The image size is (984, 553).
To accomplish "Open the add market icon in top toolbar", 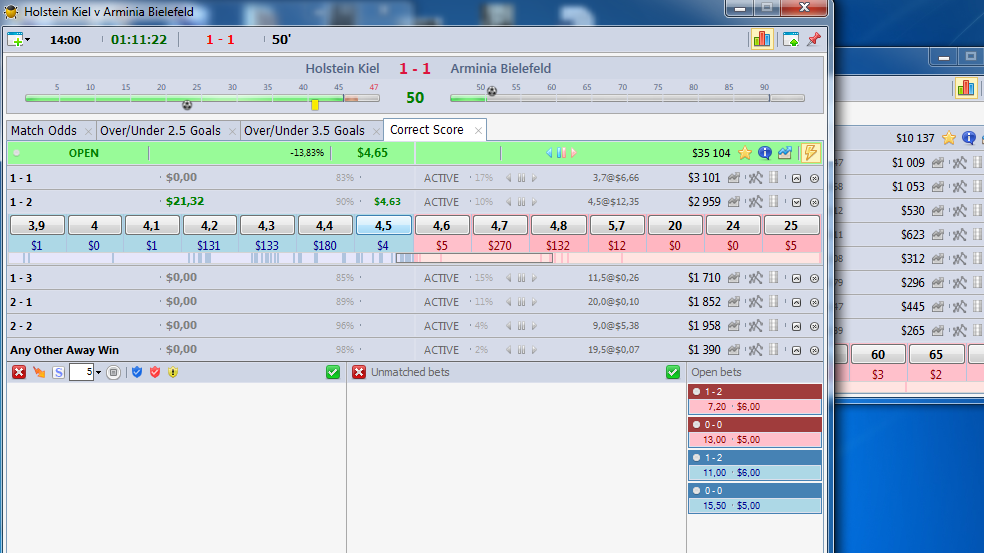I will pos(16,40).
